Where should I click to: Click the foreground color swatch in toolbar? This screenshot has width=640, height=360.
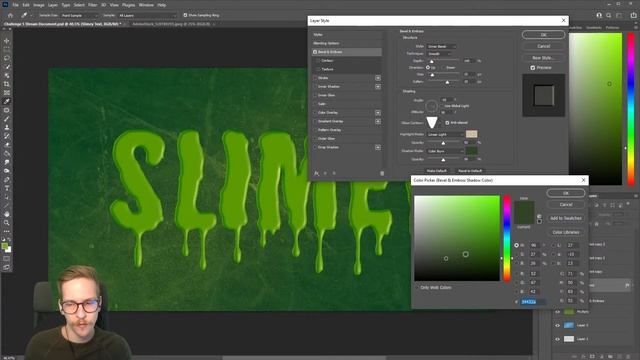[5, 246]
